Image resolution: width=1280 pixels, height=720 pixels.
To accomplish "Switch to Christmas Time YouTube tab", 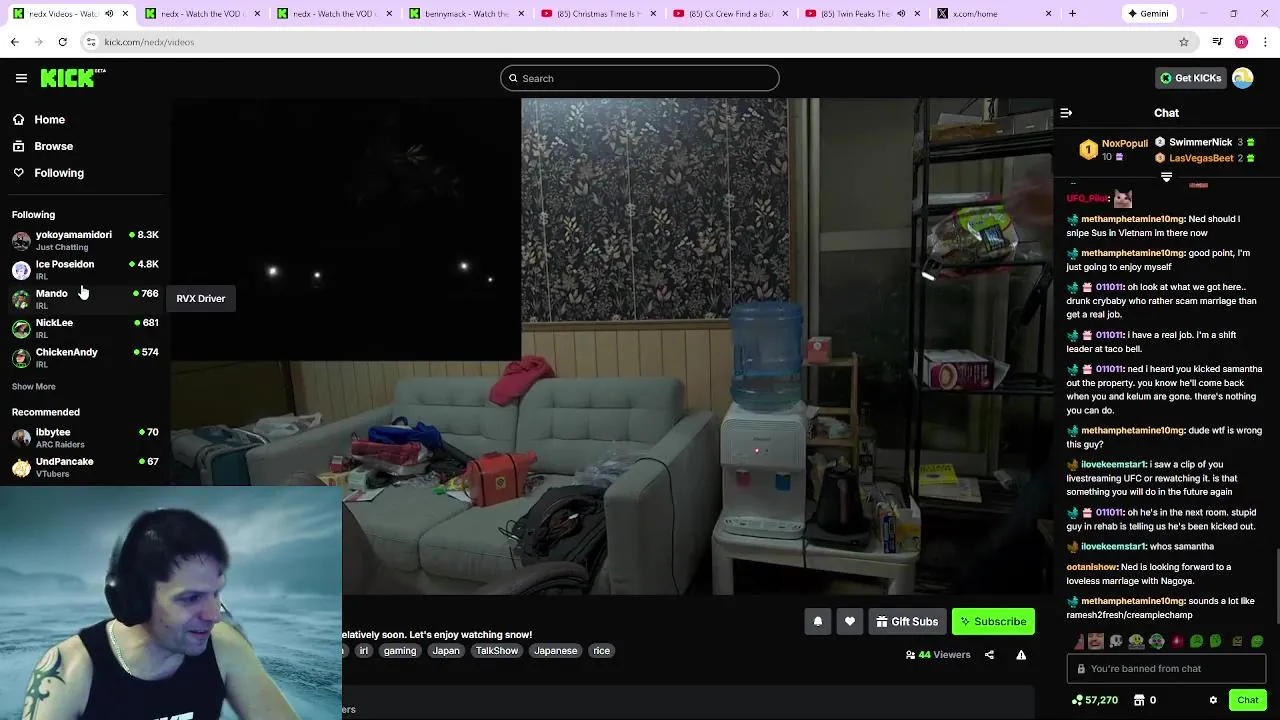I will click(598, 14).
